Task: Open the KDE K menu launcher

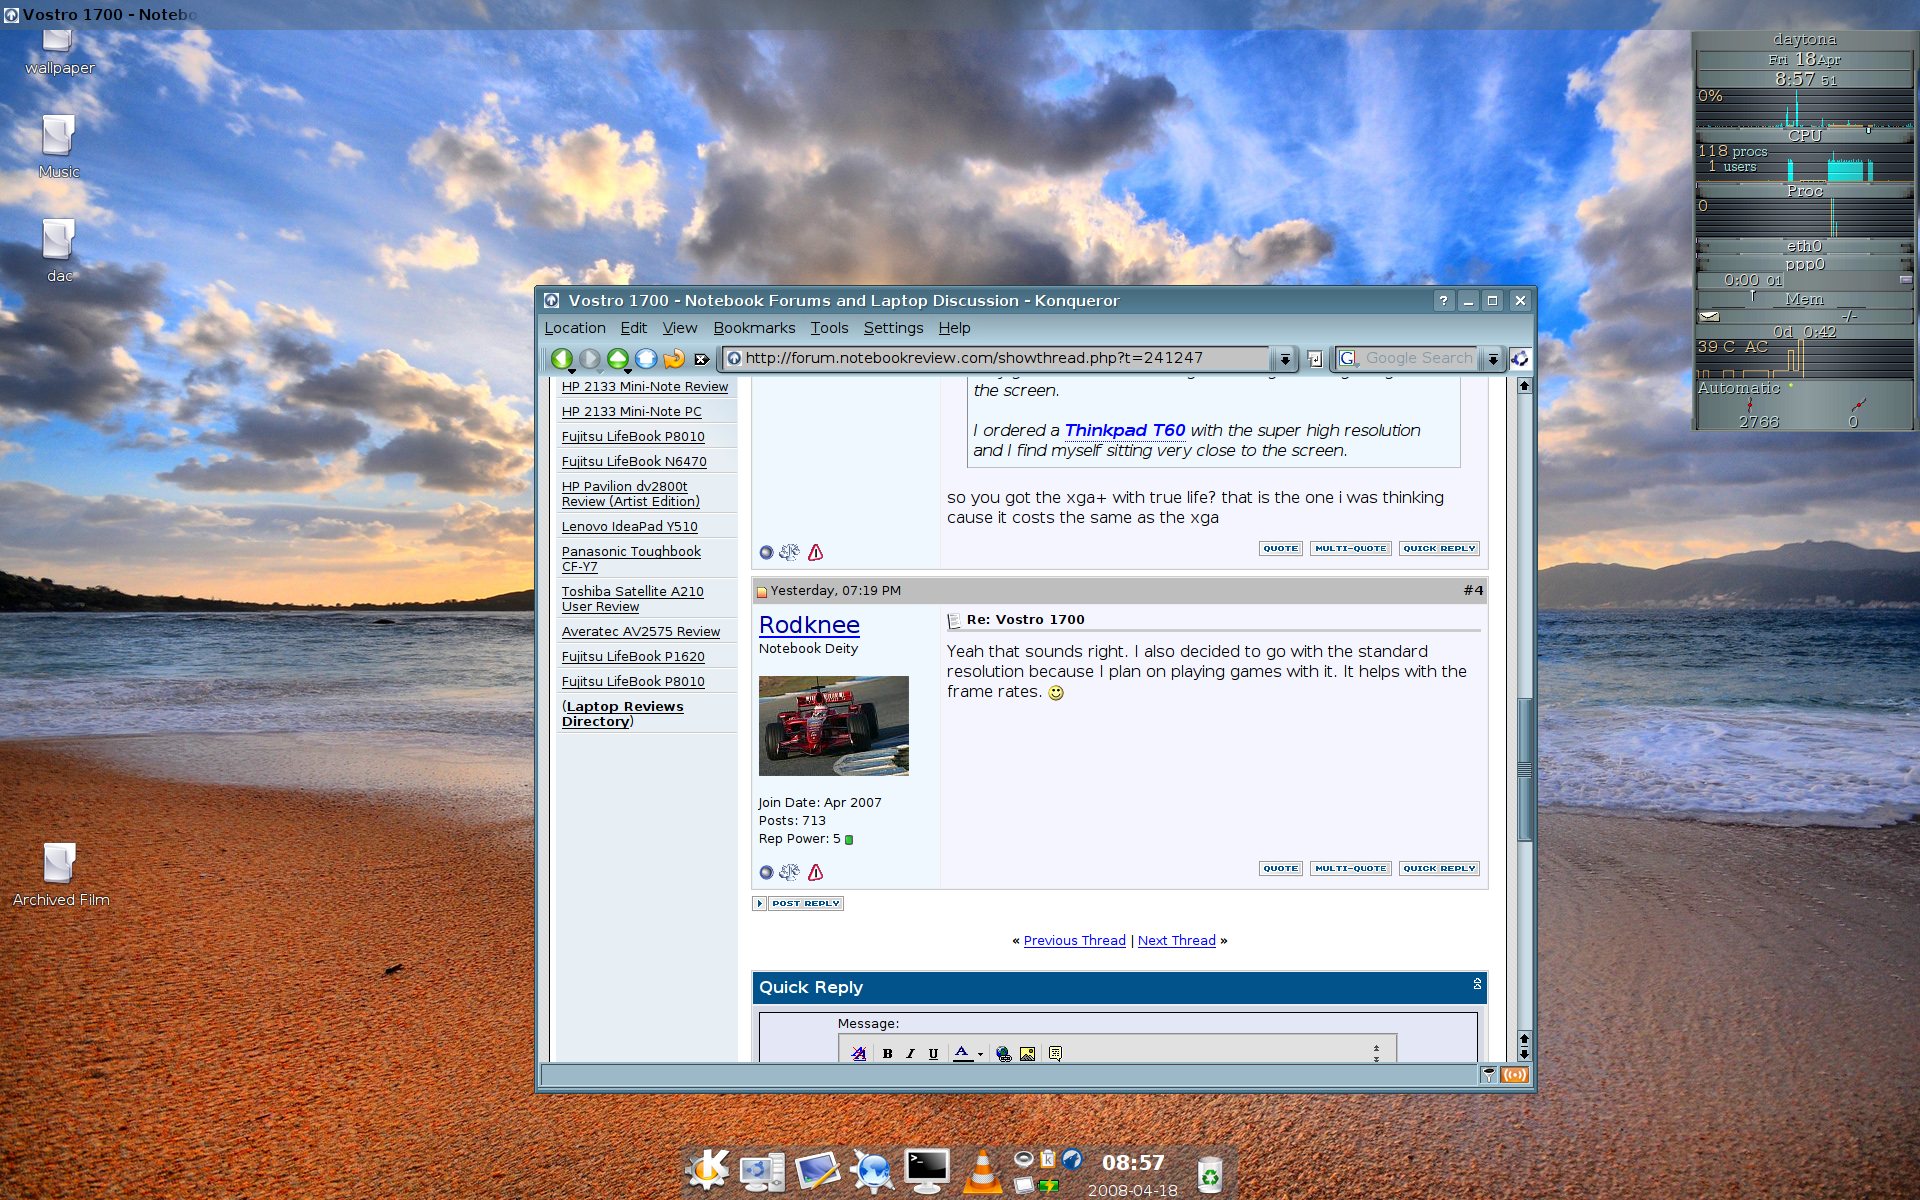Action: click(706, 1169)
